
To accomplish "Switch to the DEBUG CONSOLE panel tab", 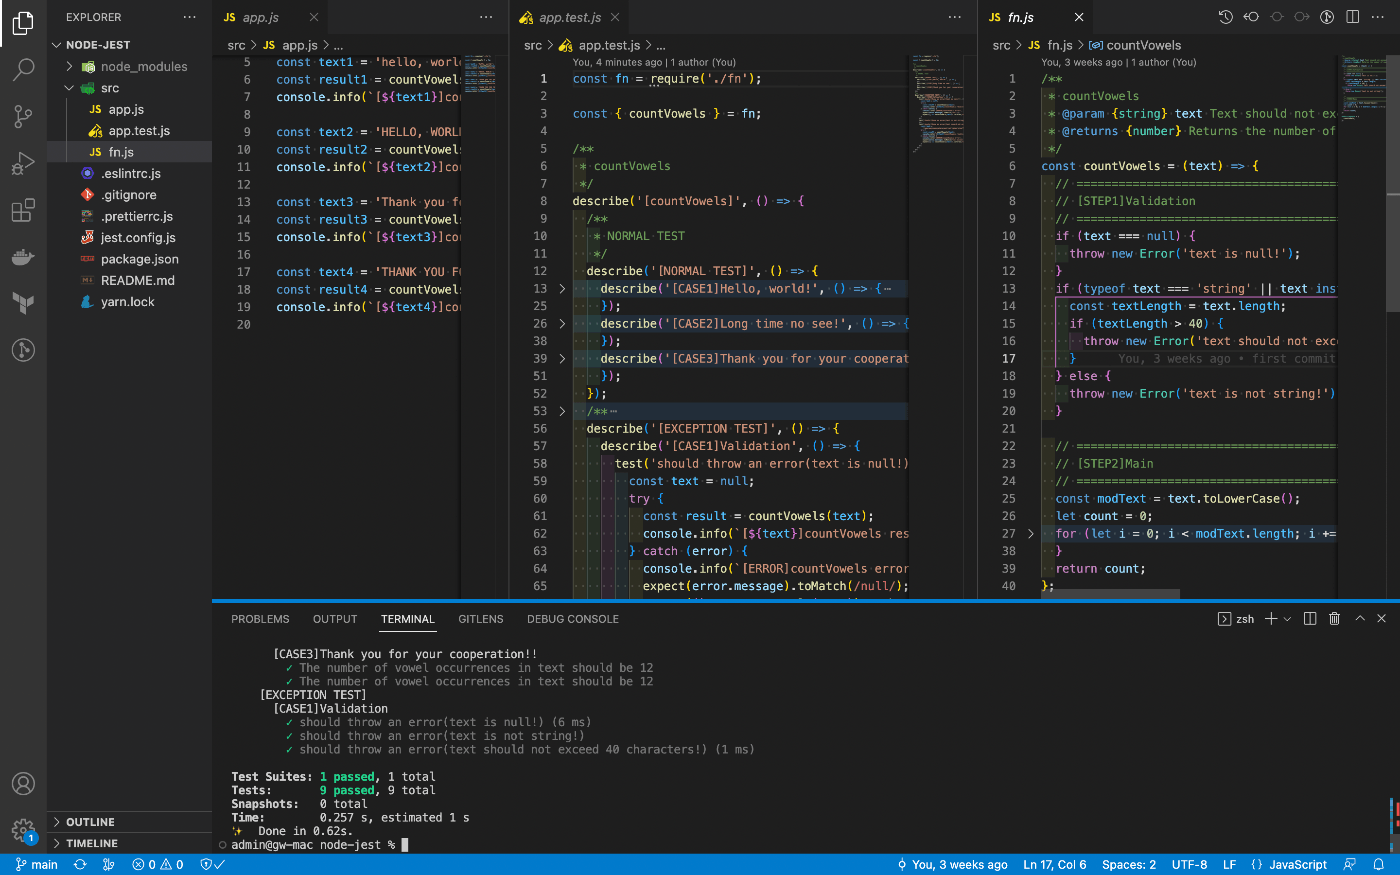I will click(573, 619).
